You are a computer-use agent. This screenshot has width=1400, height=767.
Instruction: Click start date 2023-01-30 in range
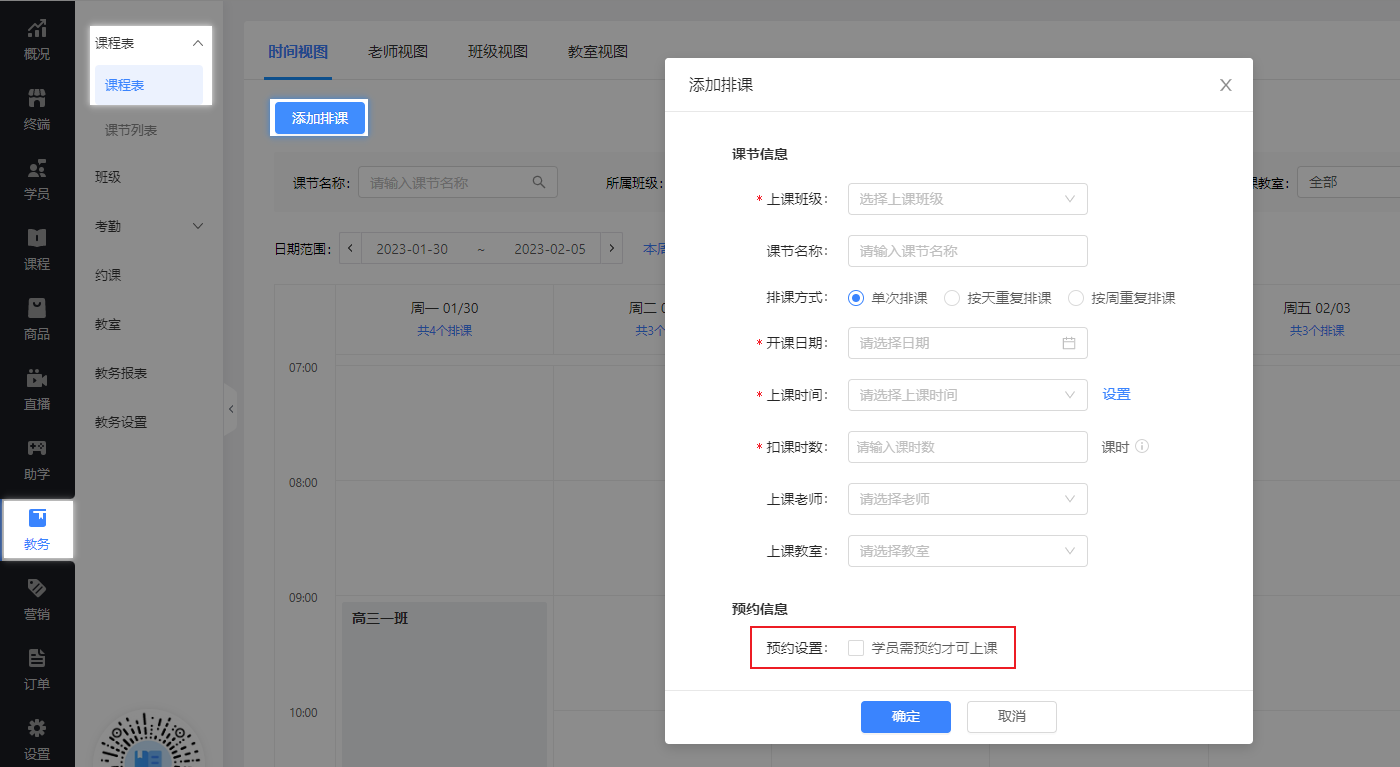pos(412,249)
